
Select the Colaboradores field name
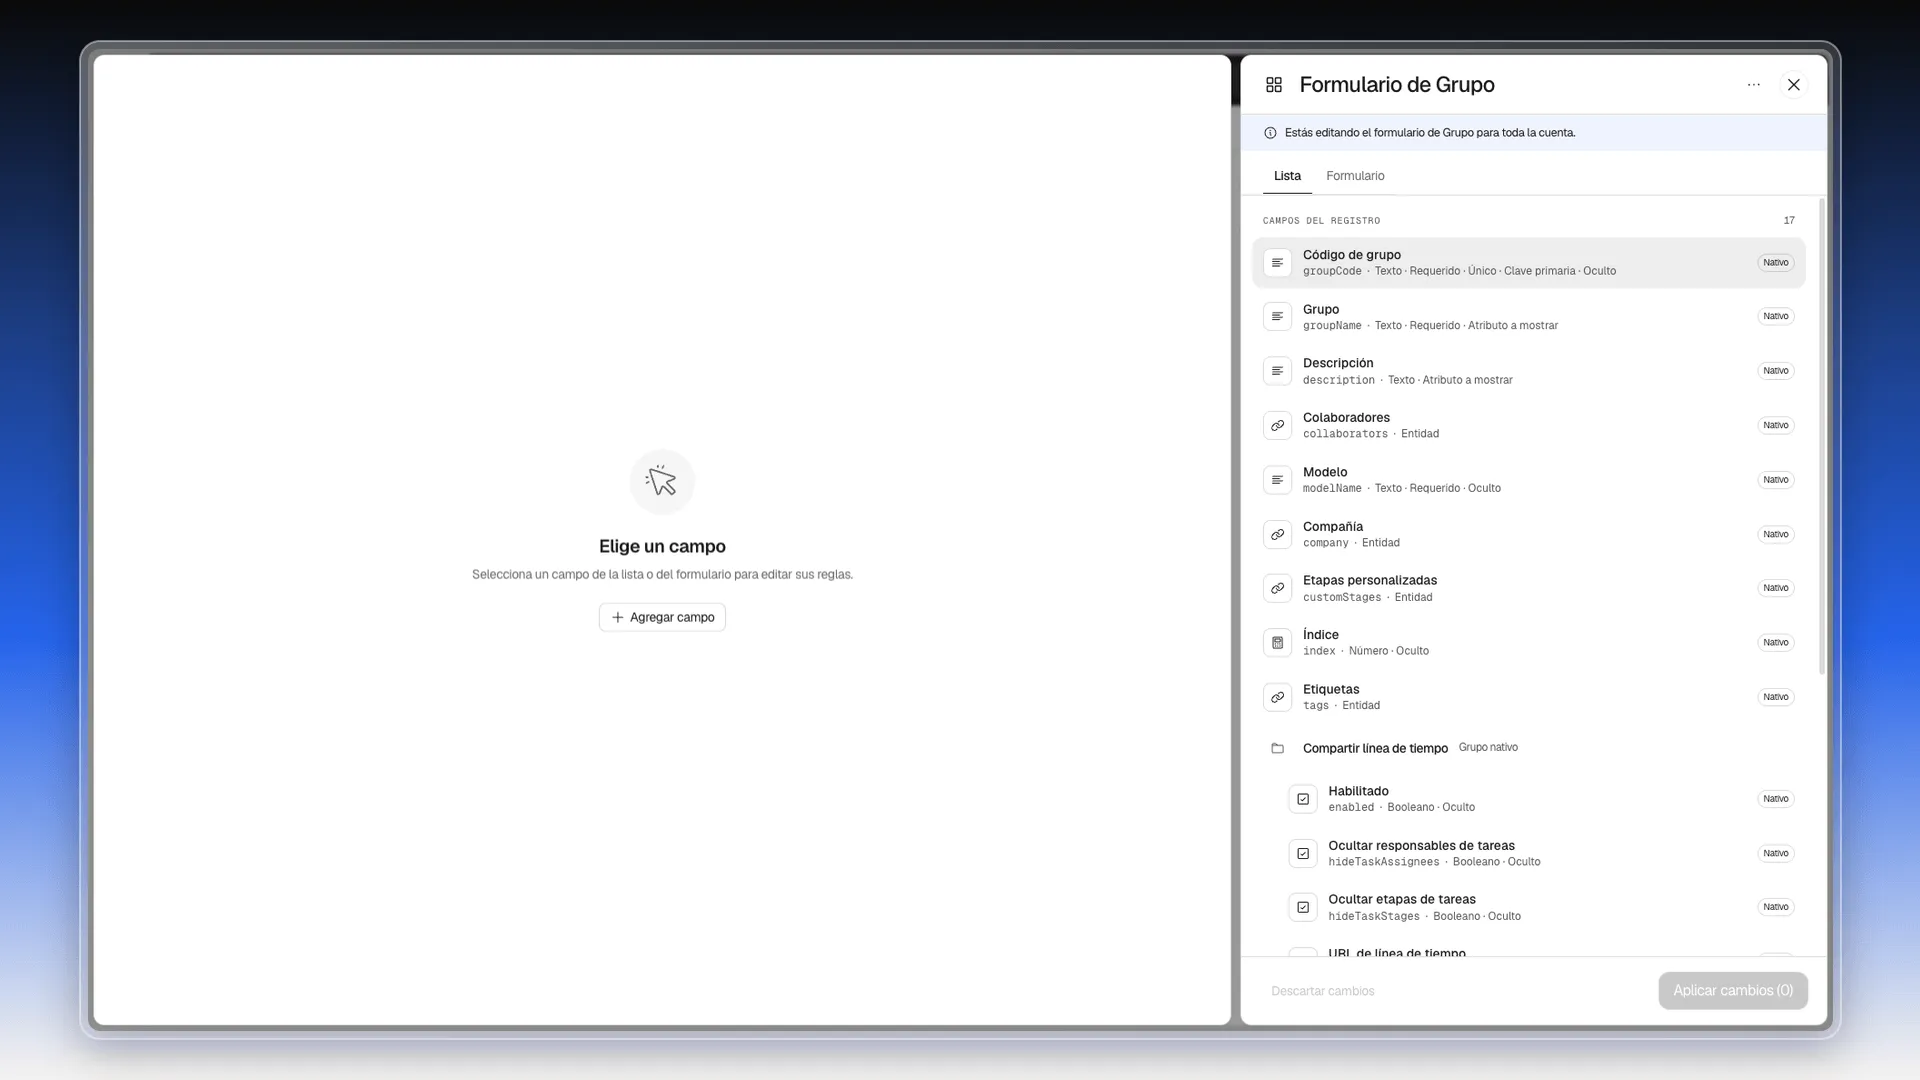click(x=1346, y=418)
